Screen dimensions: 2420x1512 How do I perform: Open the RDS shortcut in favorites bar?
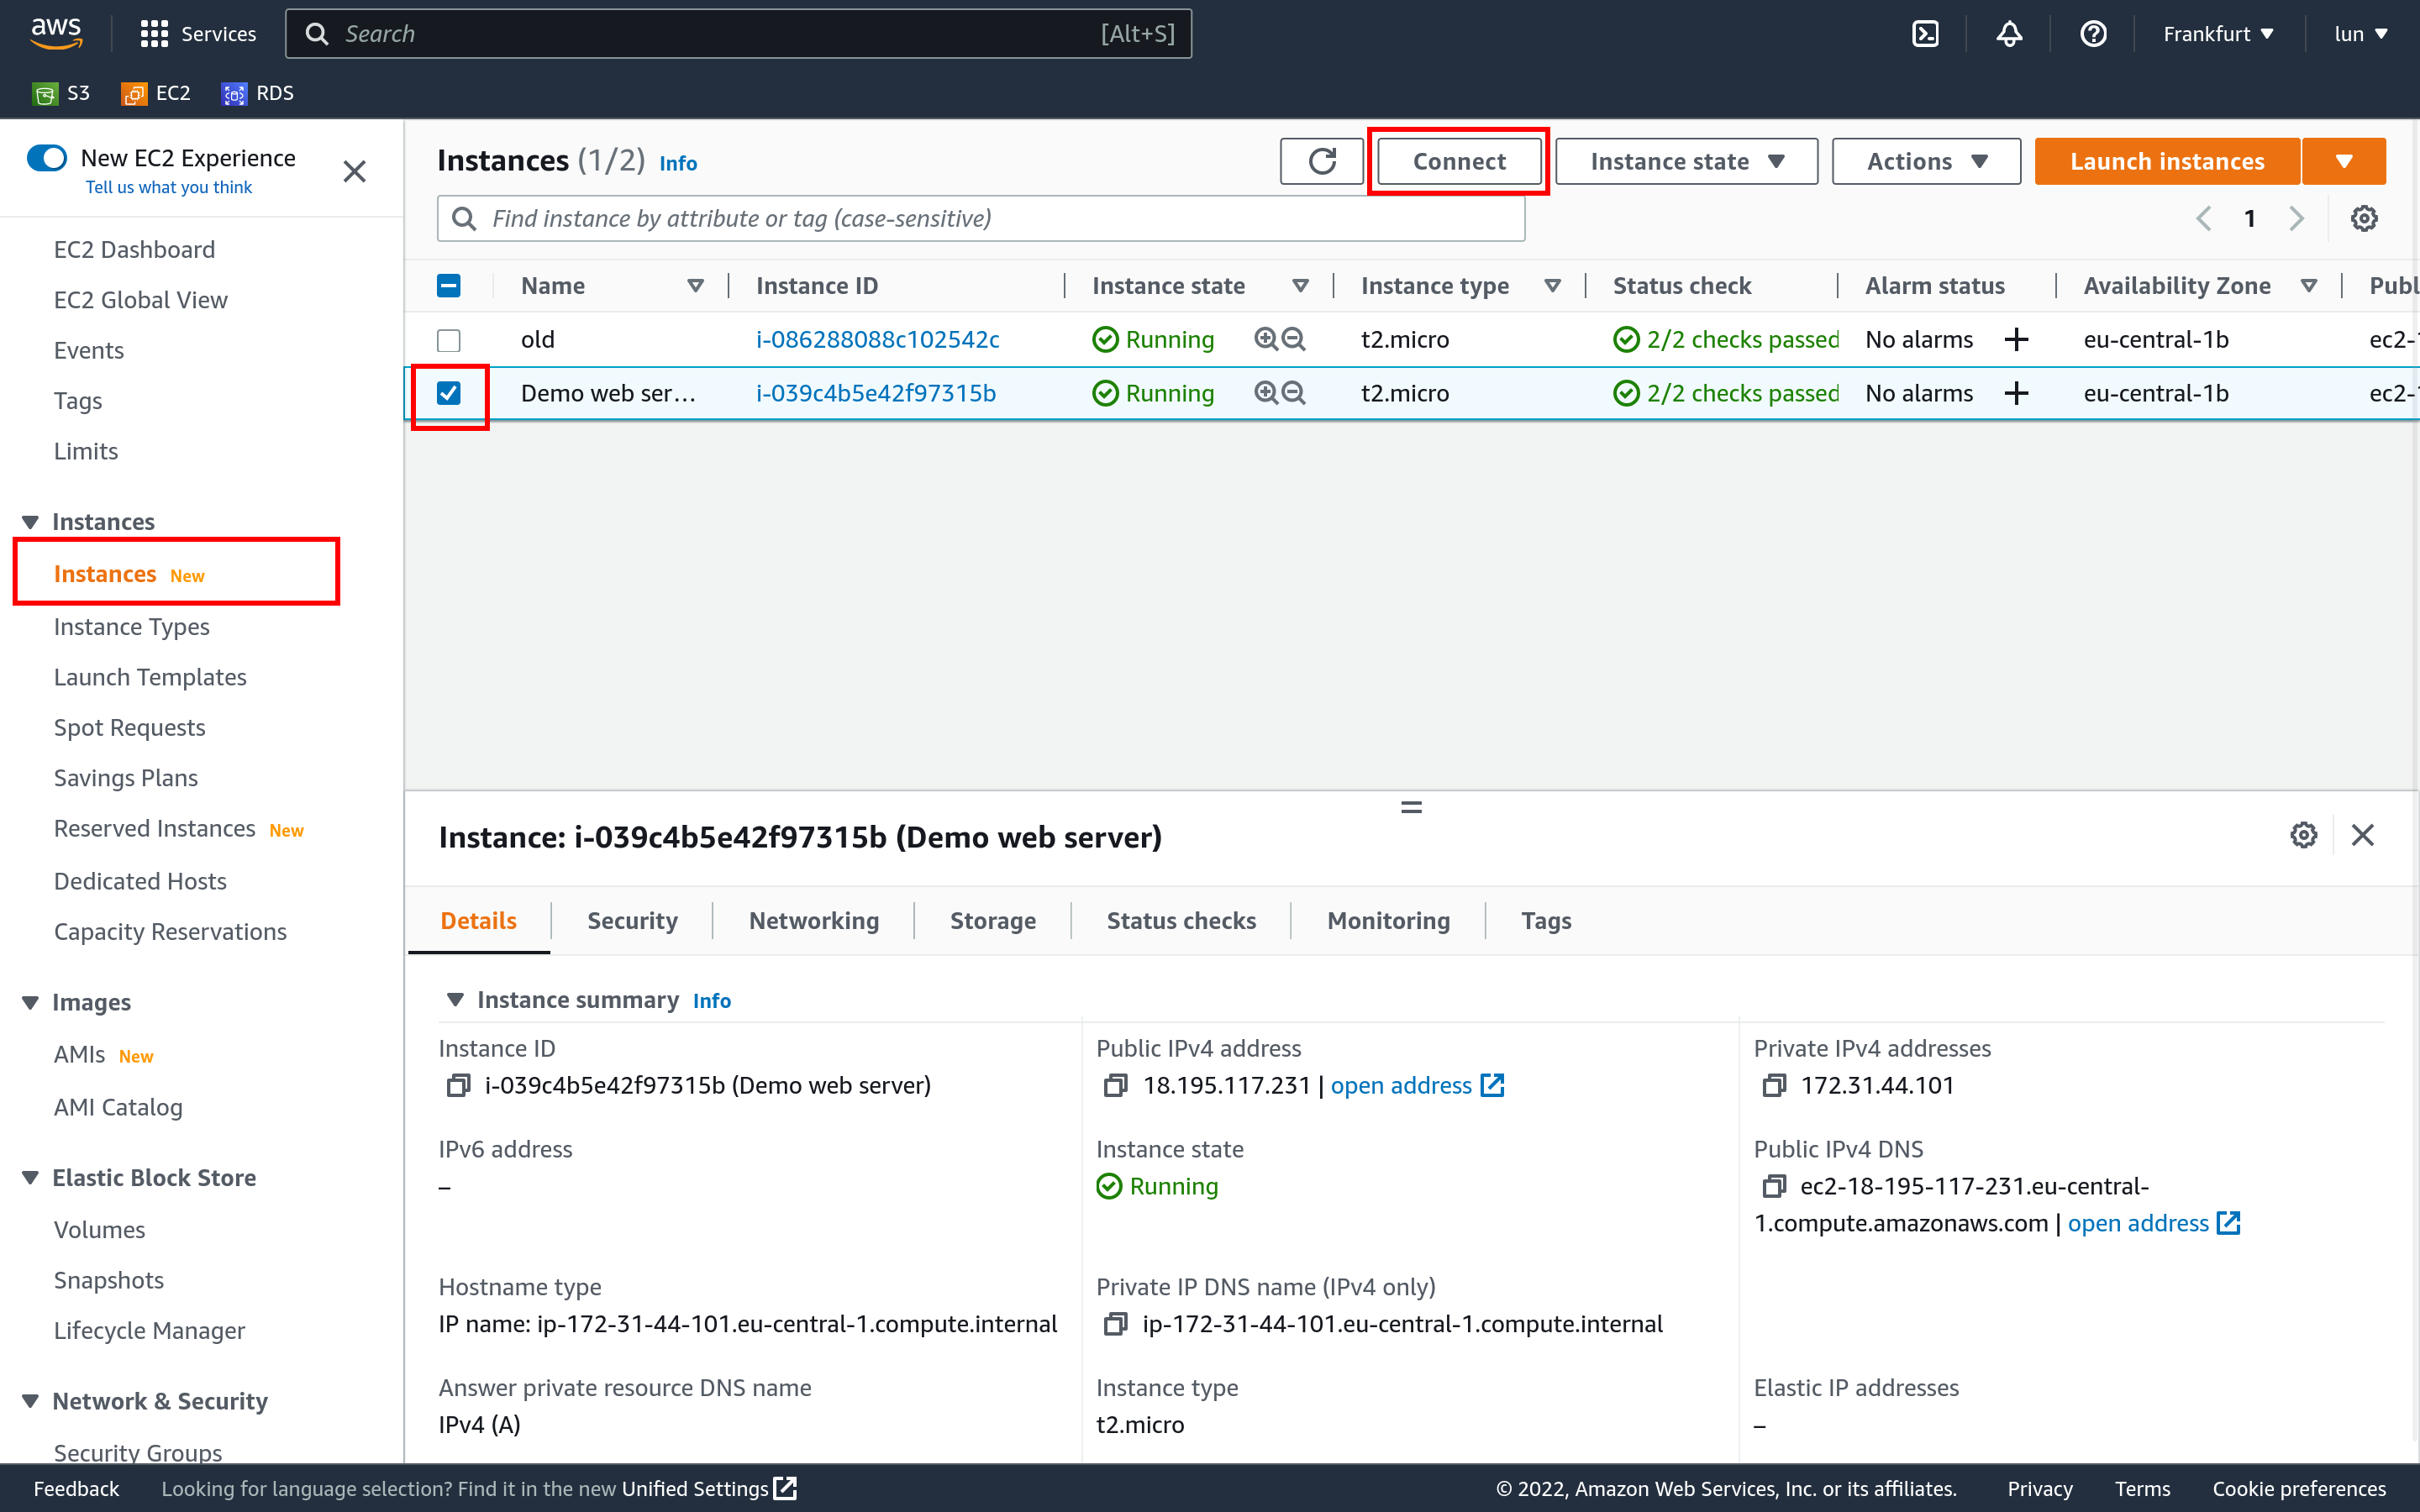(x=258, y=93)
